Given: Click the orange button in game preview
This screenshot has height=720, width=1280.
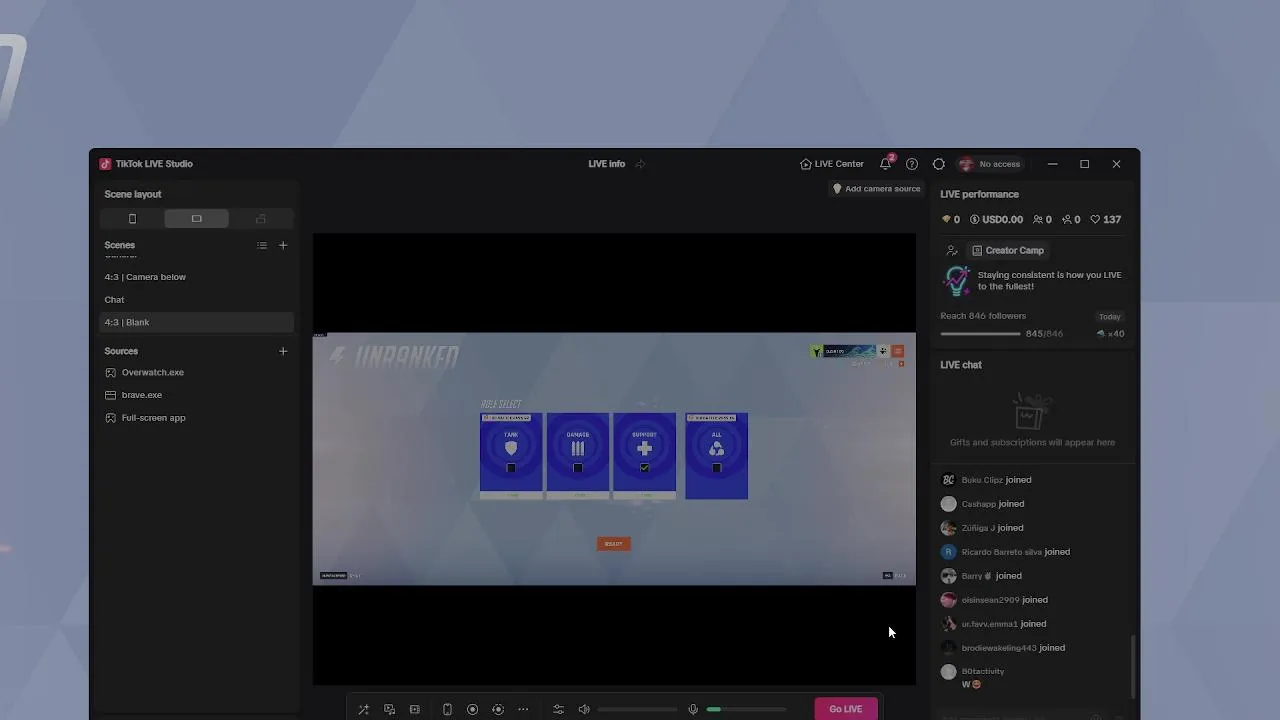Looking at the screenshot, I should click(x=614, y=544).
